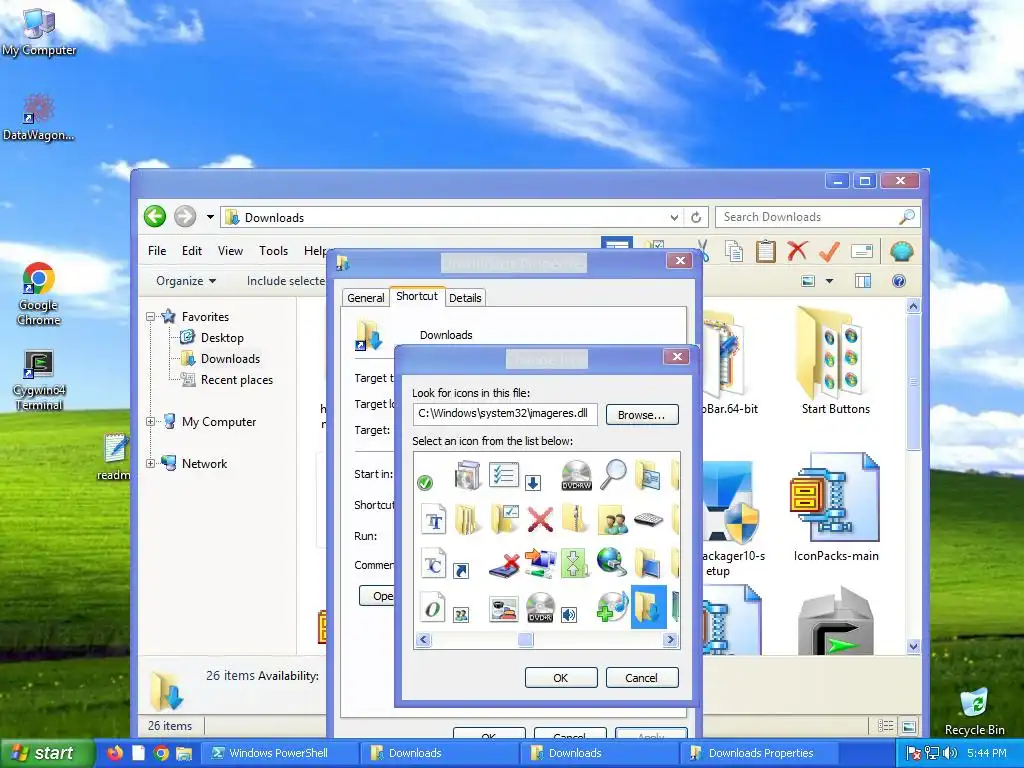Viewport: 1024px width, 768px height.
Task: Choose the italic O font file icon
Action: [x=434, y=607]
